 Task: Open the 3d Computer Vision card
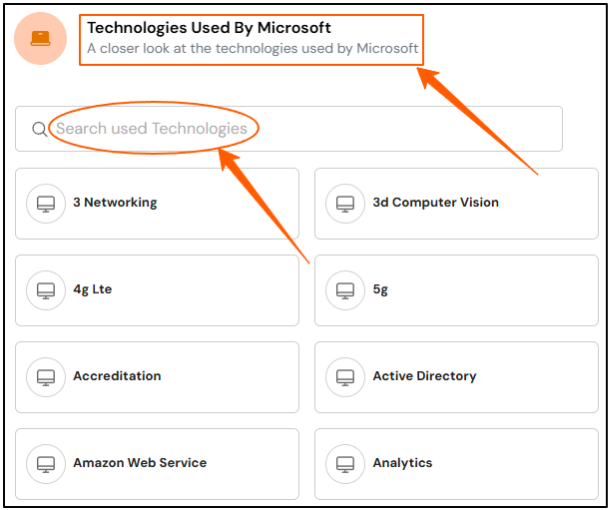click(456, 204)
